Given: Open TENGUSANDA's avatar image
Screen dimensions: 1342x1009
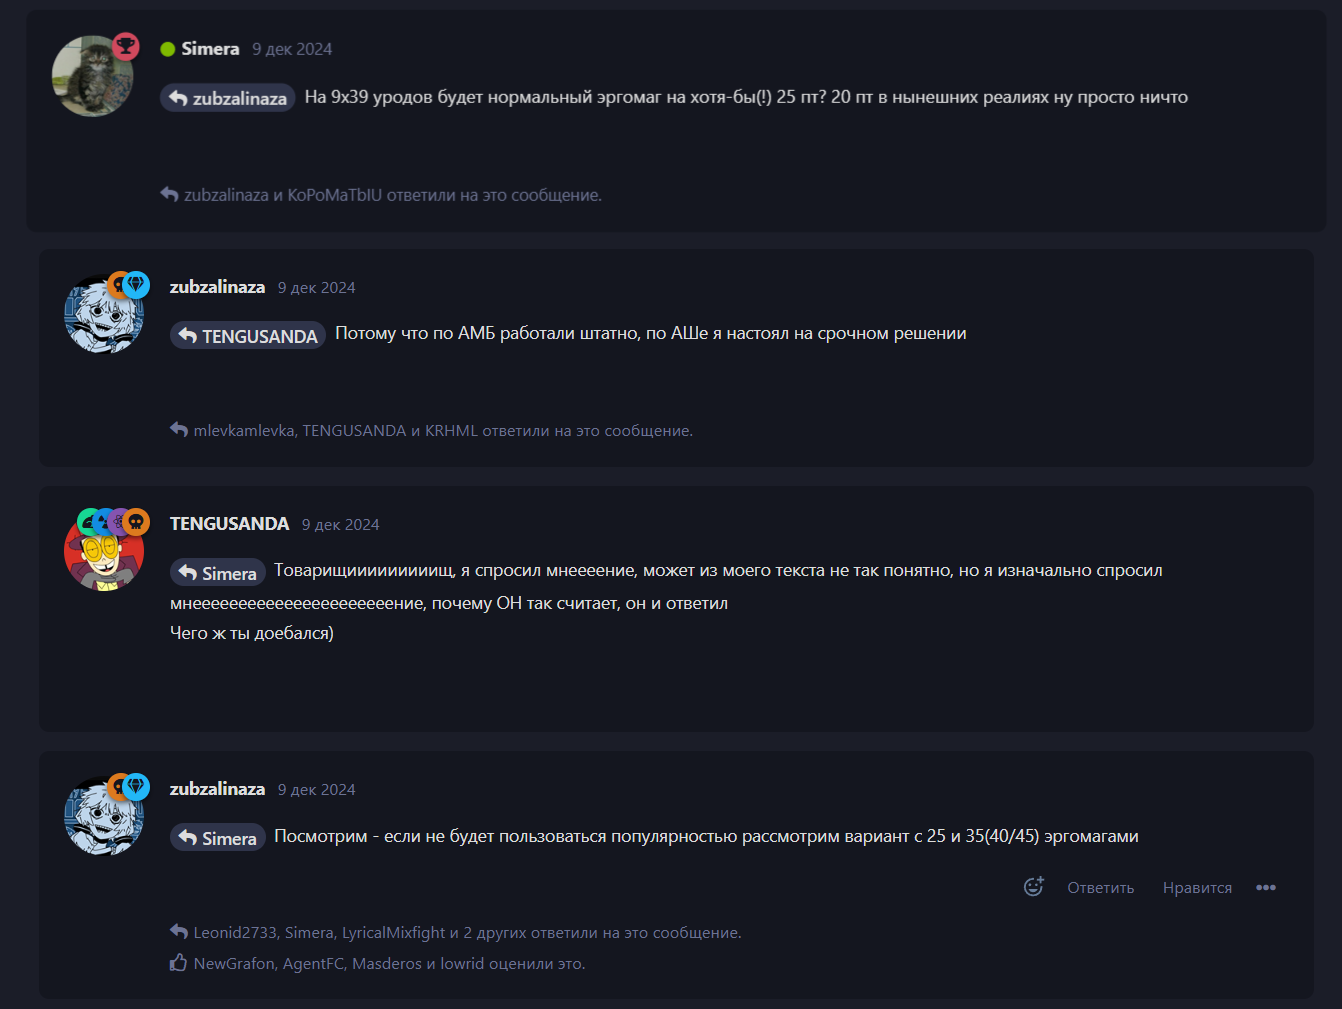Looking at the screenshot, I should (104, 551).
